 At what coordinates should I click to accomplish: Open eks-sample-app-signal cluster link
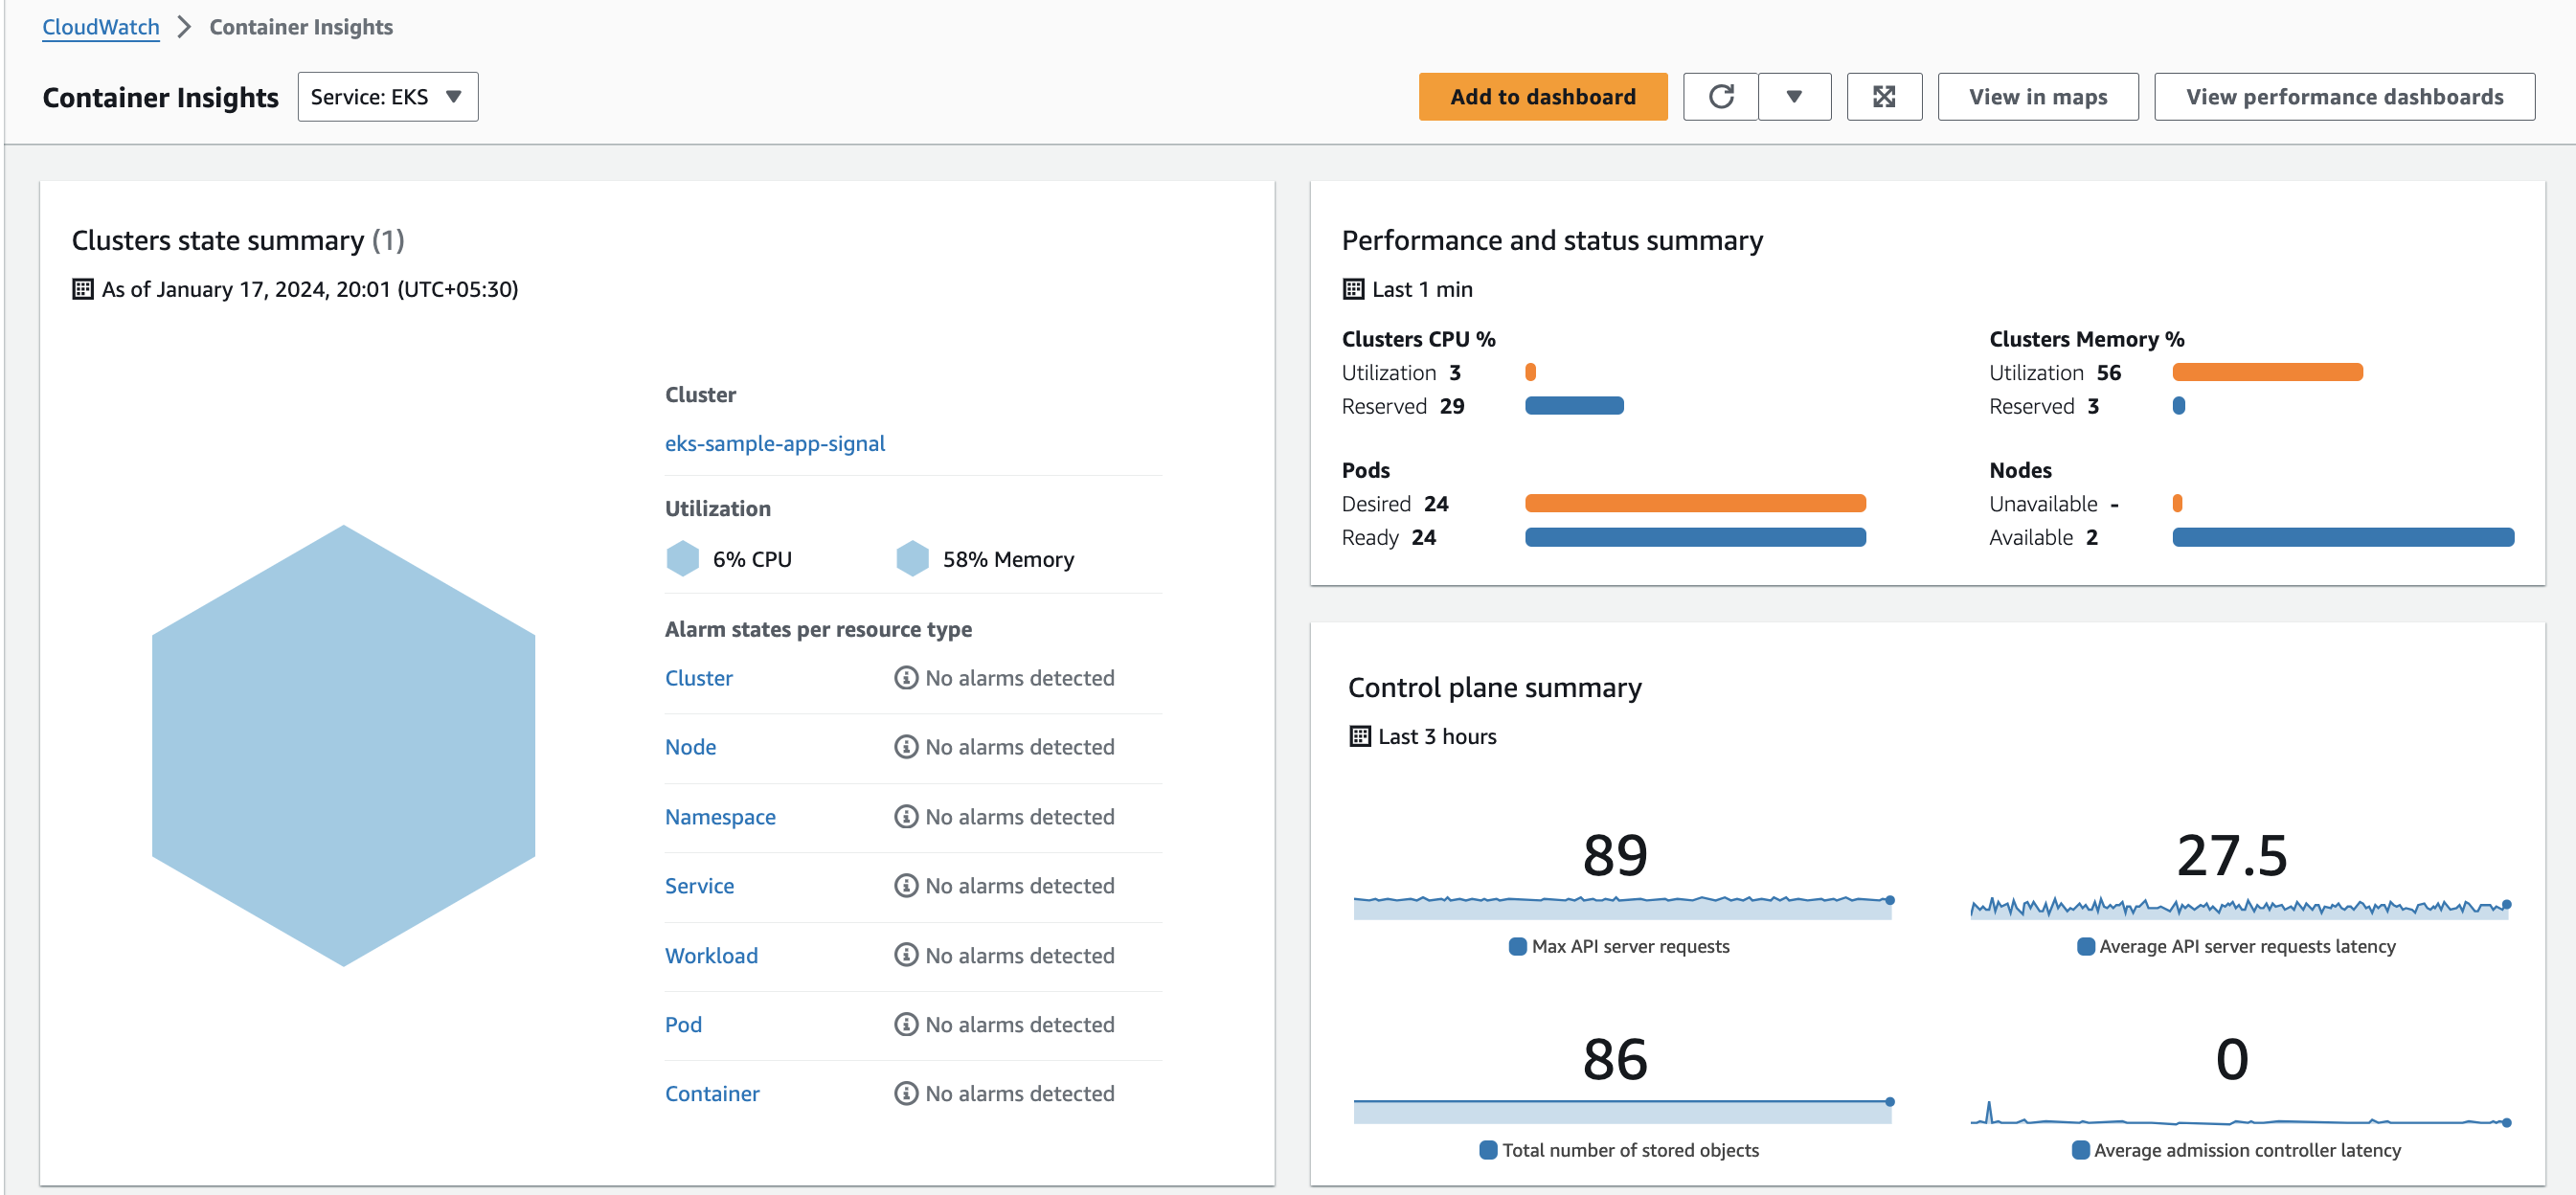(775, 443)
